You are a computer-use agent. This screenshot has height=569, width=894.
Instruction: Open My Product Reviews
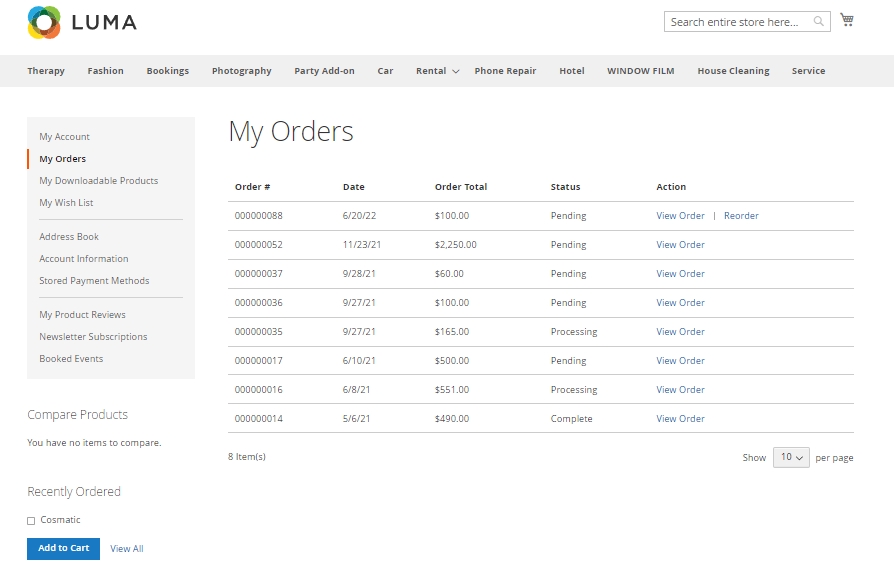[83, 315]
